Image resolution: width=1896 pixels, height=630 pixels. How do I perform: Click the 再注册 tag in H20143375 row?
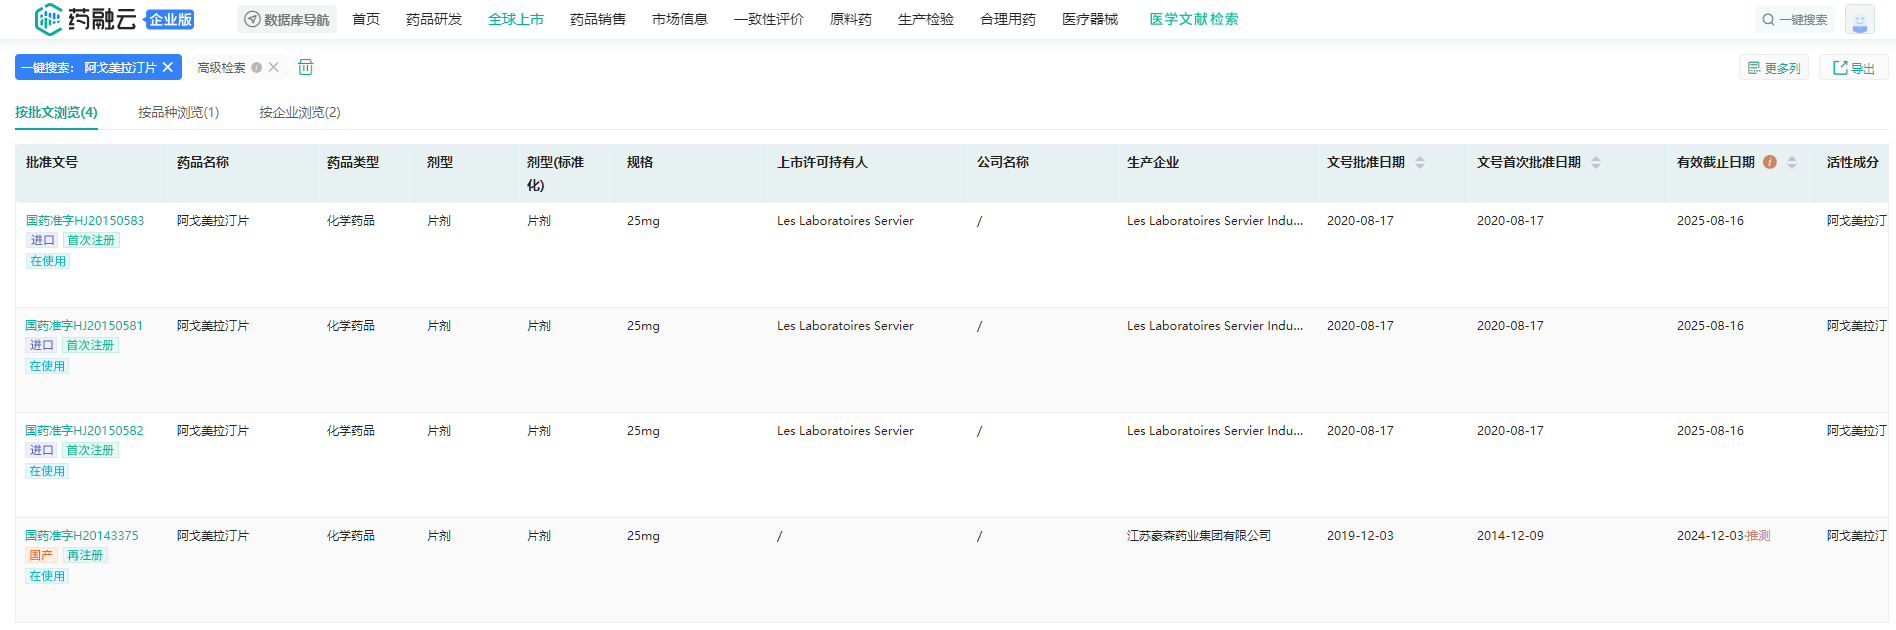pyautogui.click(x=85, y=555)
